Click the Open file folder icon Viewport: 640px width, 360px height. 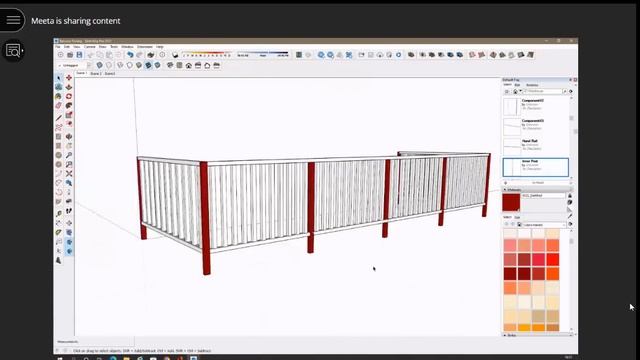tap(70, 55)
